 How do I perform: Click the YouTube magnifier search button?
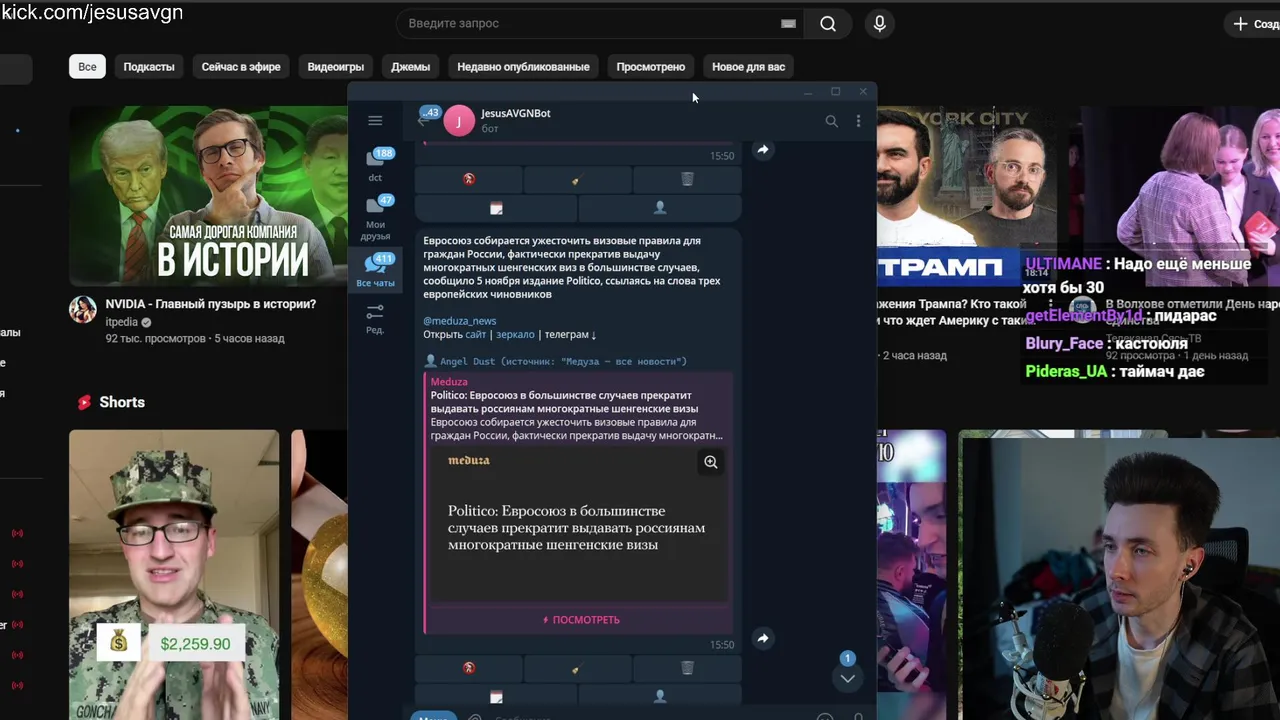pyautogui.click(x=828, y=23)
